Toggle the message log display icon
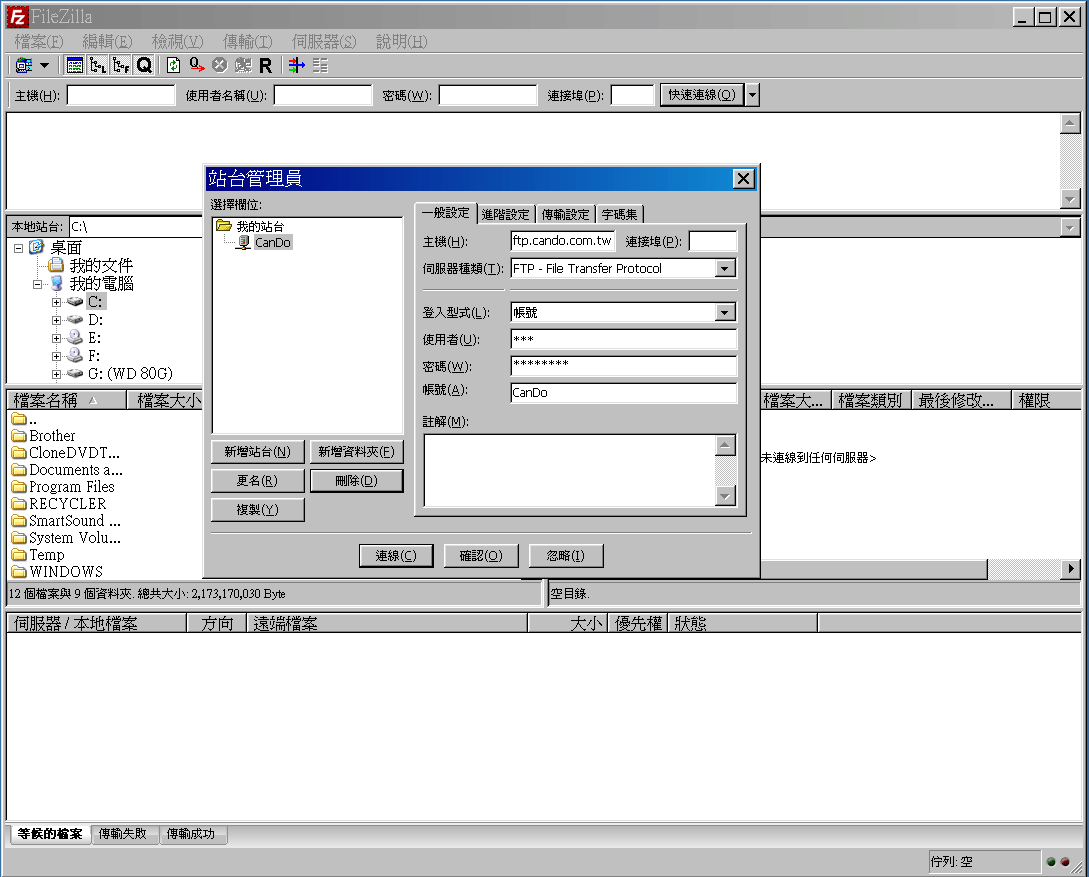Screen dimensions: 1089x877 pos(74,65)
